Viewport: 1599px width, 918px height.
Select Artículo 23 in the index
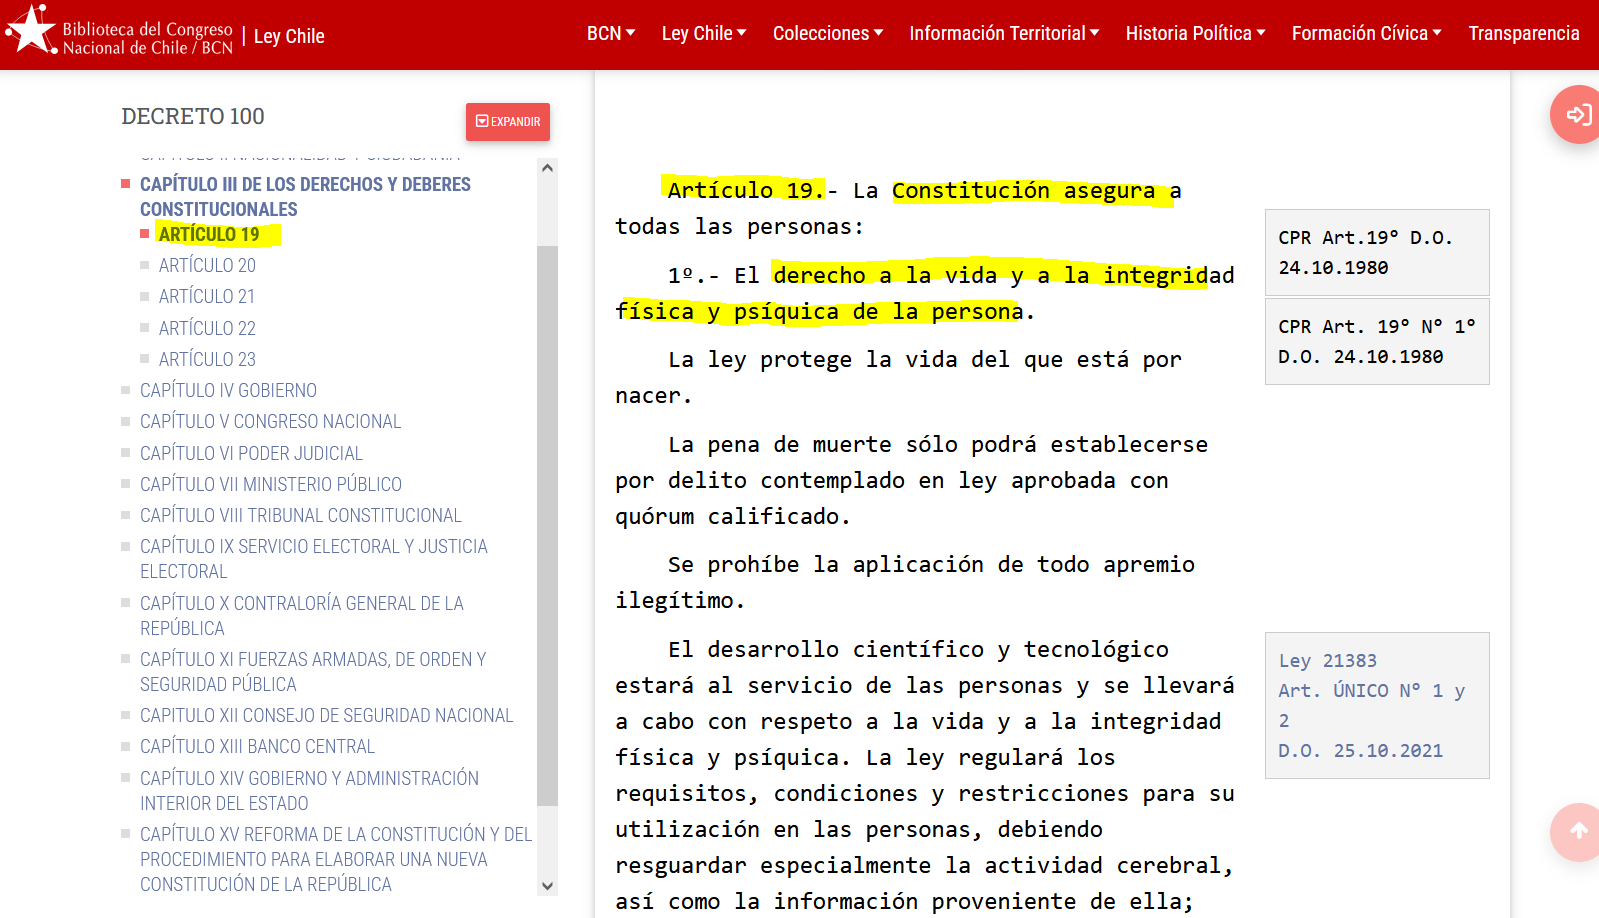(x=207, y=359)
